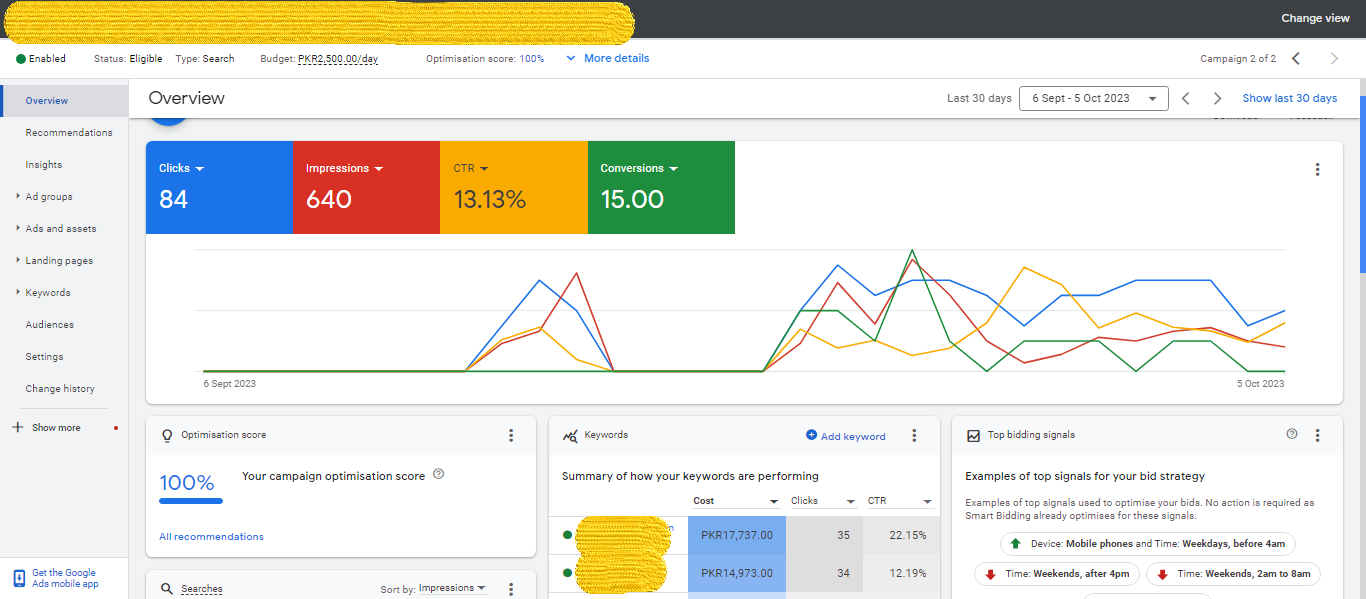1366x599 pixels.
Task: Open Sort by Impressions dropdown
Action: pyautogui.click(x=452, y=588)
